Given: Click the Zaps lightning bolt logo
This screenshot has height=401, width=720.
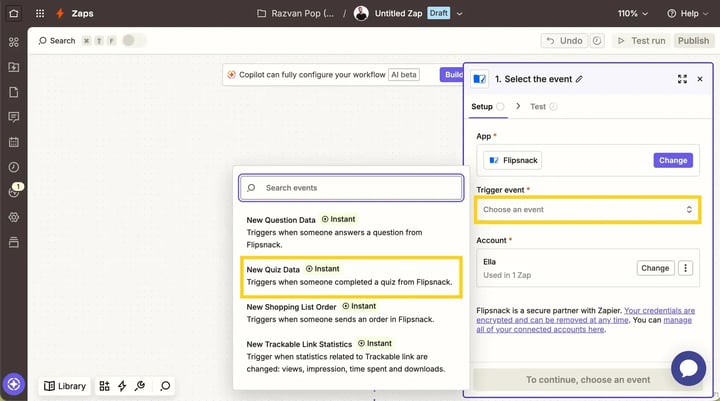Looking at the screenshot, I should pyautogui.click(x=60, y=13).
